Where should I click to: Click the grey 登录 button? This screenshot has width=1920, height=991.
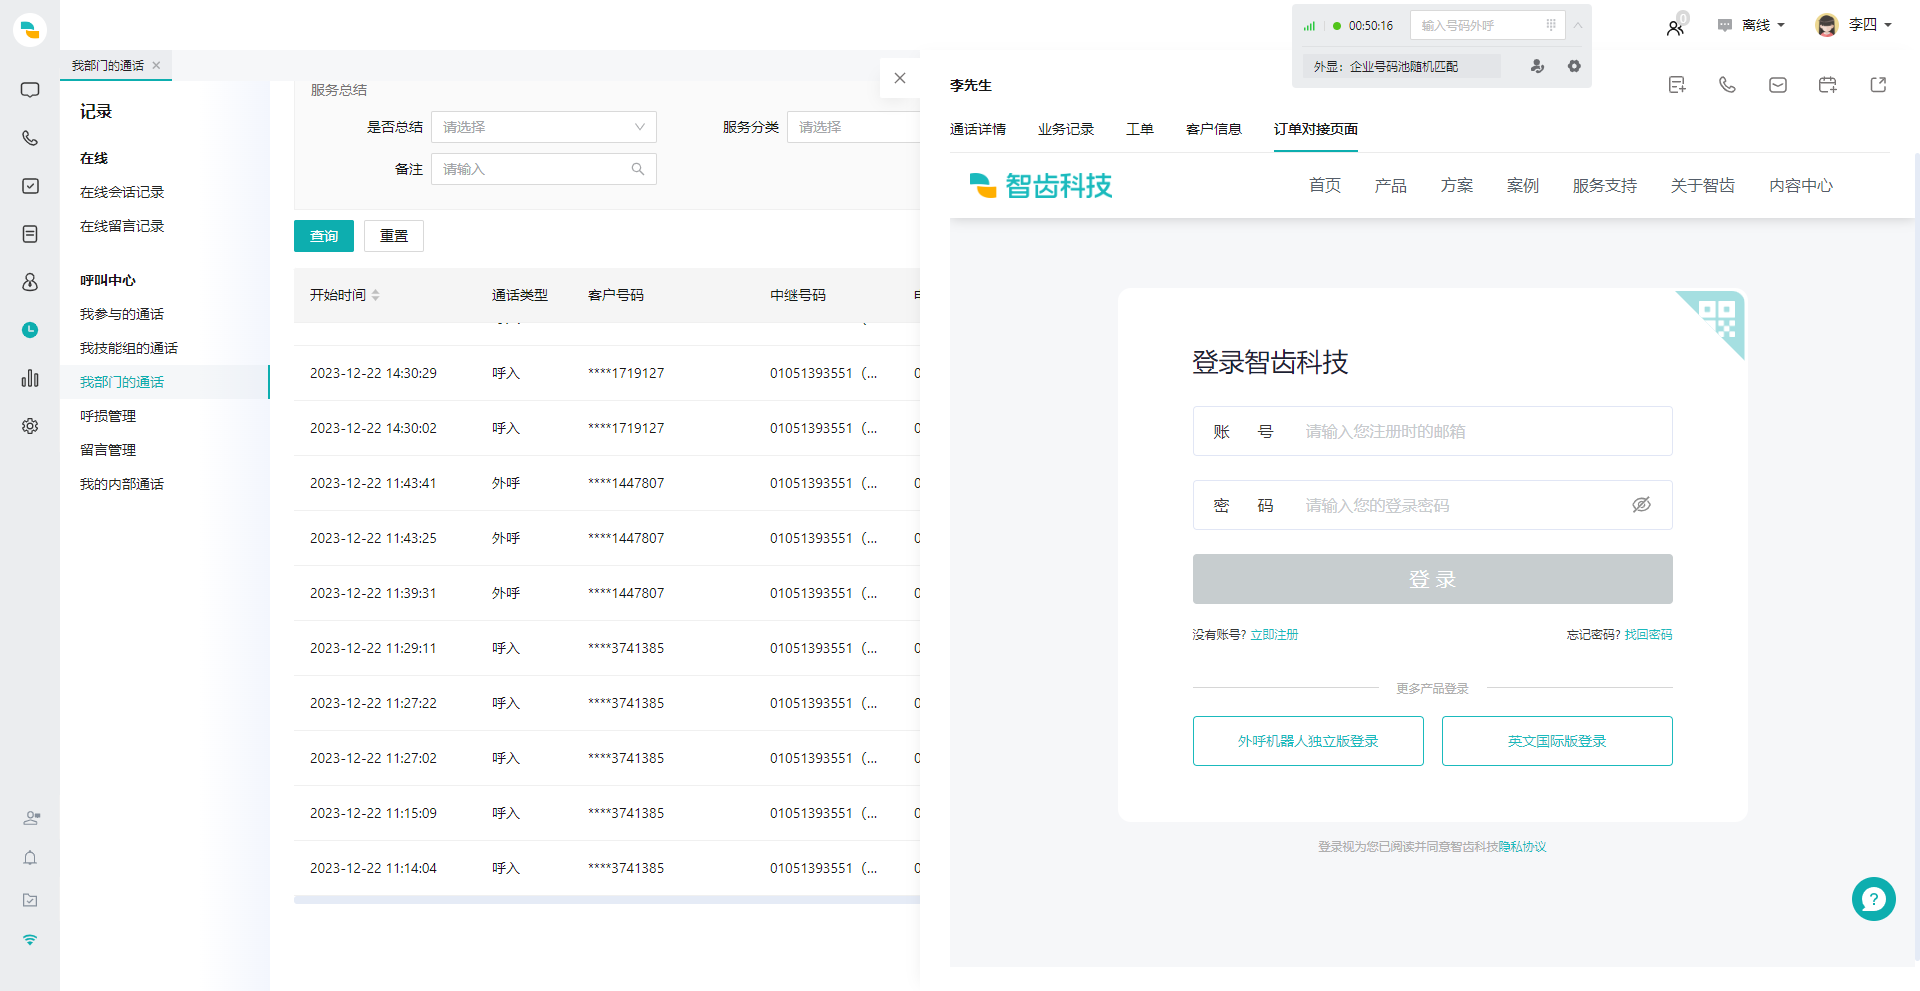(1432, 579)
